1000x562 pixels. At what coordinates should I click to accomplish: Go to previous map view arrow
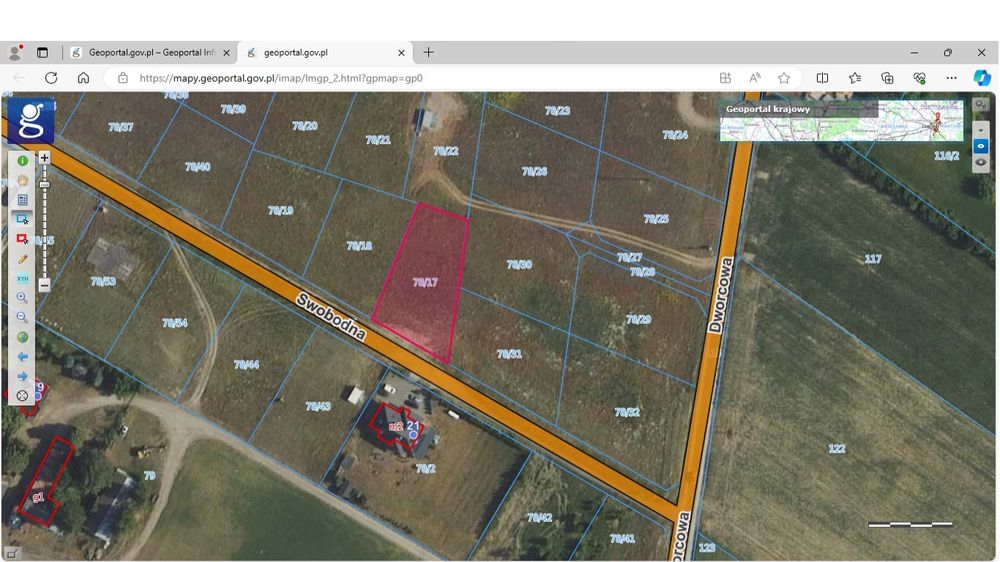pos(22,357)
